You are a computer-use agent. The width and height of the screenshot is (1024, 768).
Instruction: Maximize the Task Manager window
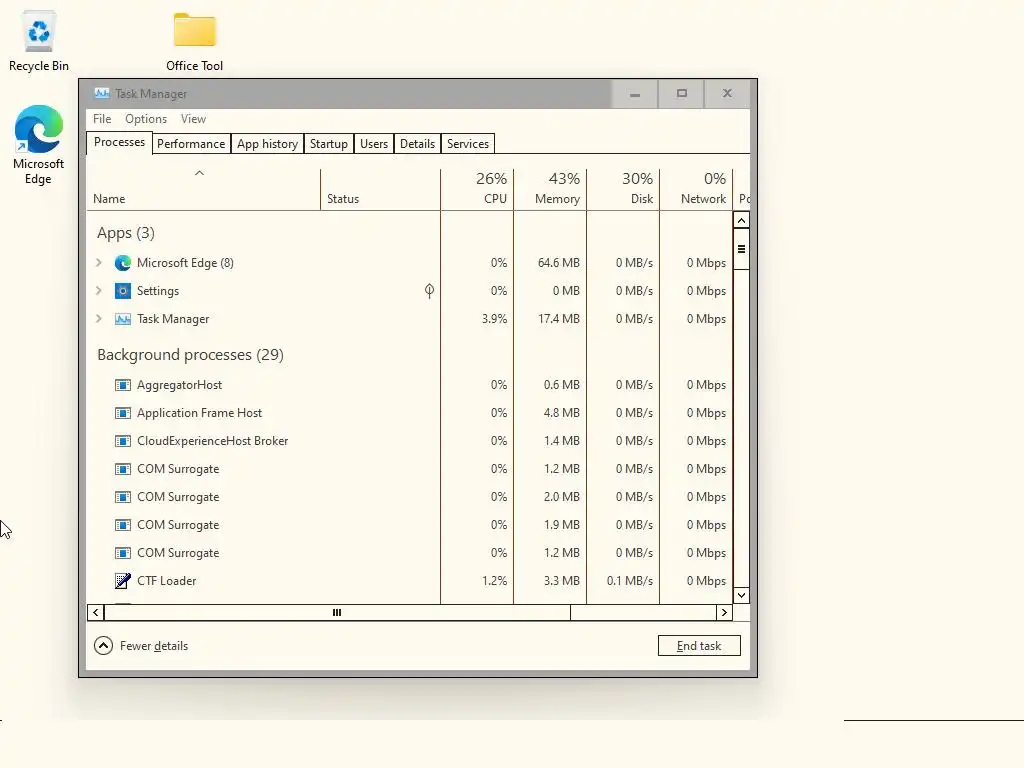[x=682, y=94]
